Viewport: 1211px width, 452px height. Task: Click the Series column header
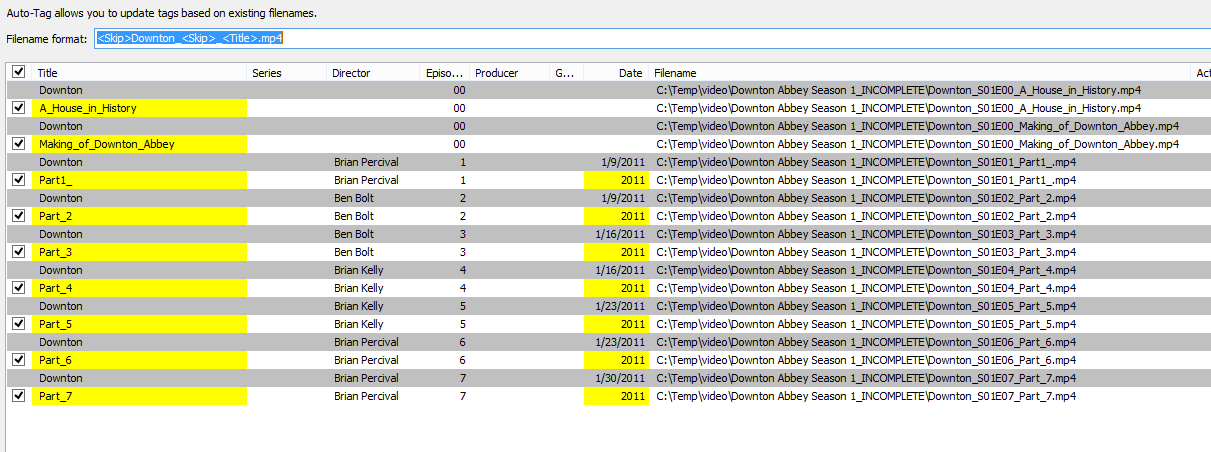pyautogui.click(x=286, y=73)
